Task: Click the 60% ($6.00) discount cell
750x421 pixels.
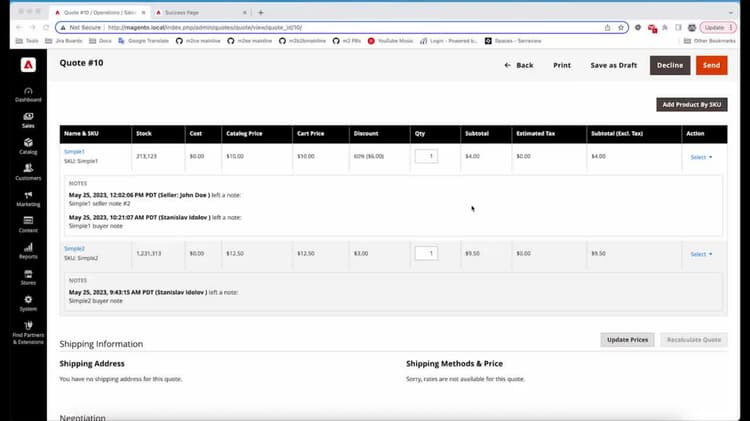Action: 369,156
